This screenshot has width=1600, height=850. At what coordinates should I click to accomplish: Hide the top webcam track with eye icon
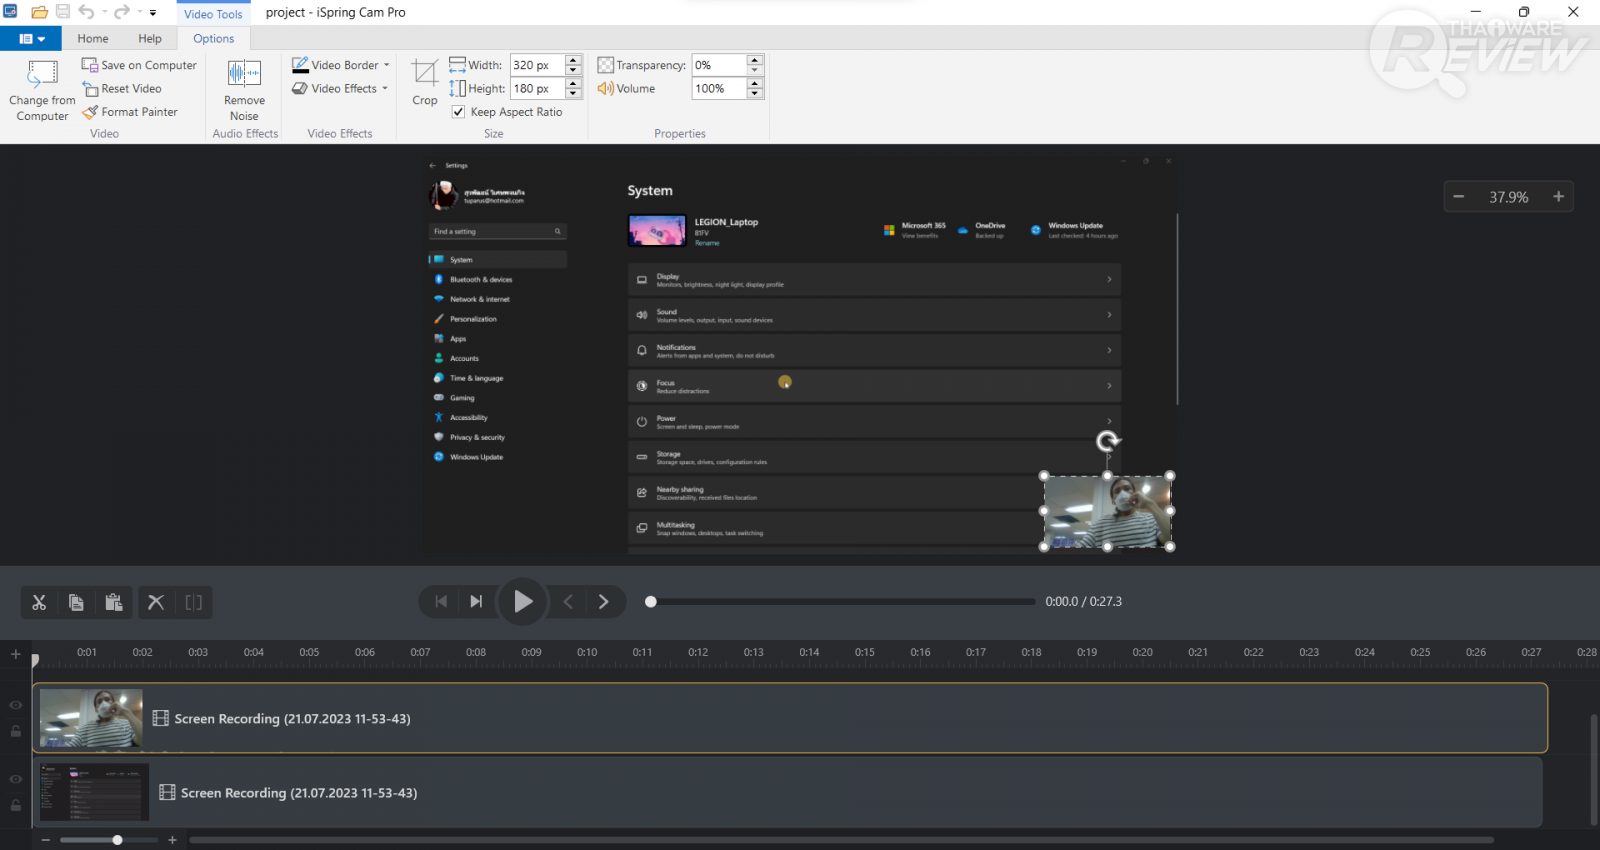tap(16, 705)
